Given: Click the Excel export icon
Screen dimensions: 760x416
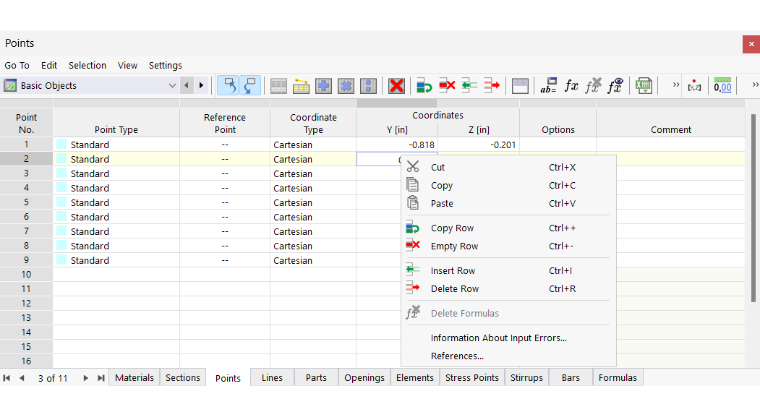Looking at the screenshot, I should coord(644,86).
